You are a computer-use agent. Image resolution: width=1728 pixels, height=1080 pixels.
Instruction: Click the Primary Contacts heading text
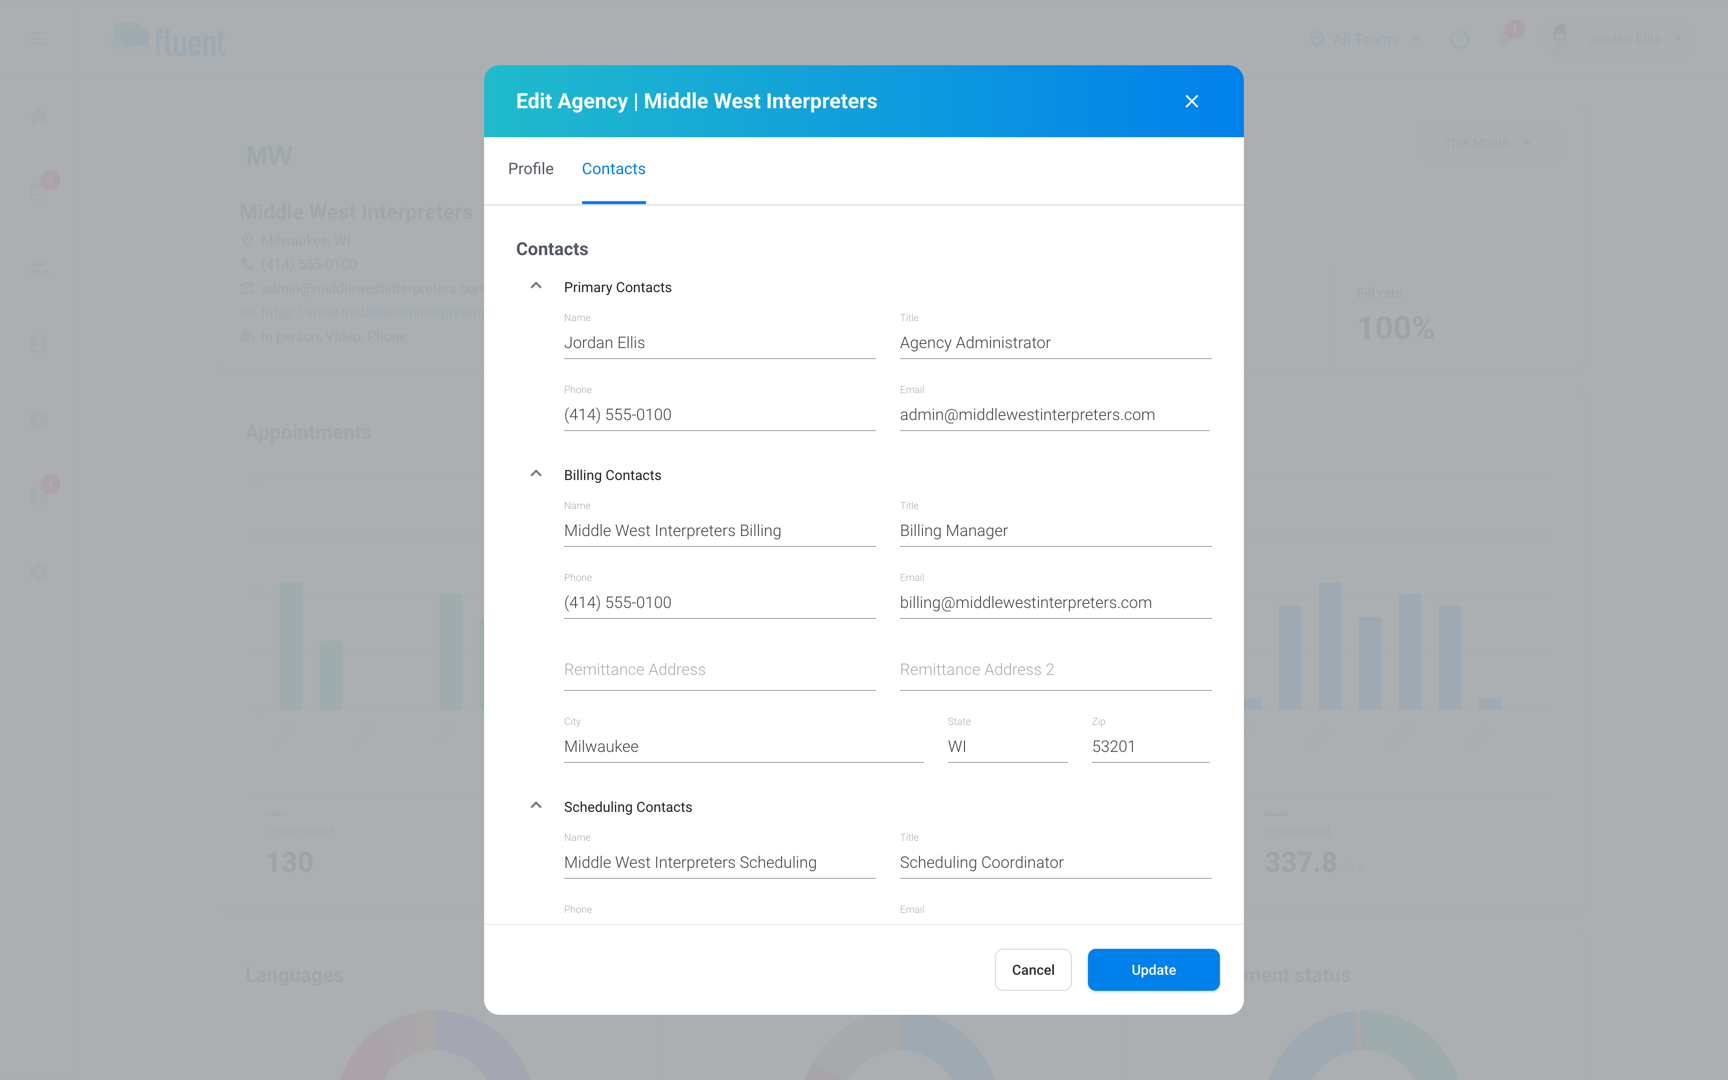[x=617, y=287]
